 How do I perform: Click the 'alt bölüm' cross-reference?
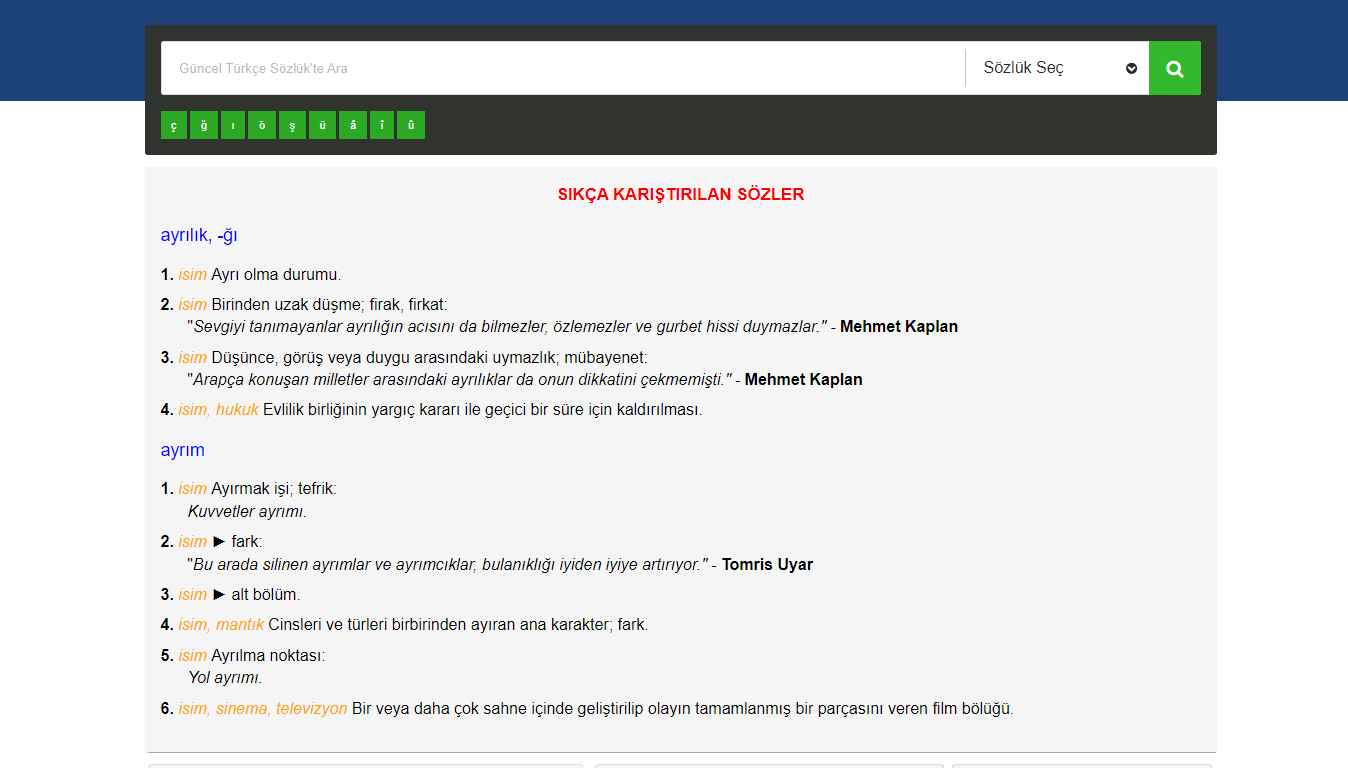(x=265, y=595)
